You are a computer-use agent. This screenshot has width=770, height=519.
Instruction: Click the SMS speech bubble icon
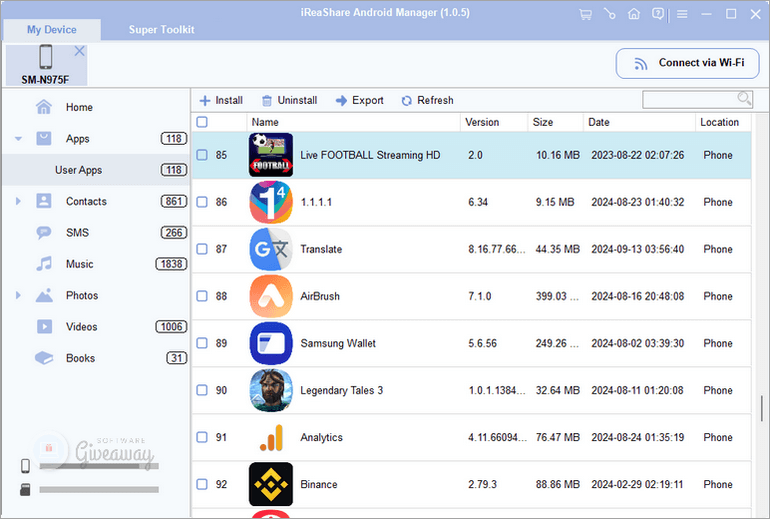tap(44, 233)
